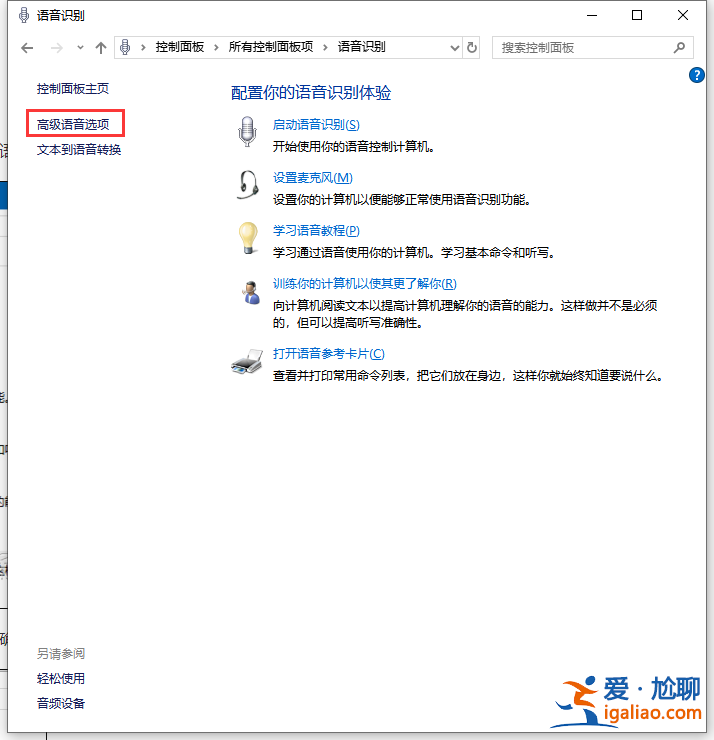
Task: Expand chevron before 控制面板 breadcrumb
Action: 143,47
